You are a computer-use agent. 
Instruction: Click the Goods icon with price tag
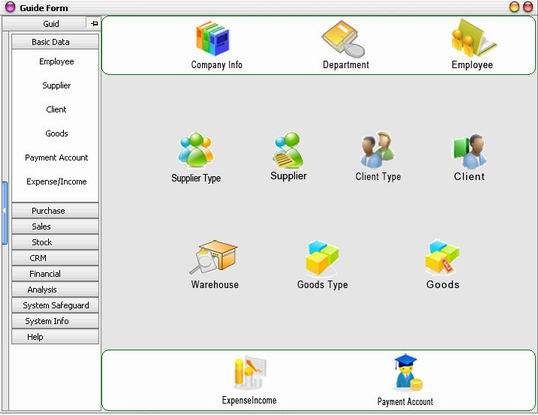coord(443,257)
